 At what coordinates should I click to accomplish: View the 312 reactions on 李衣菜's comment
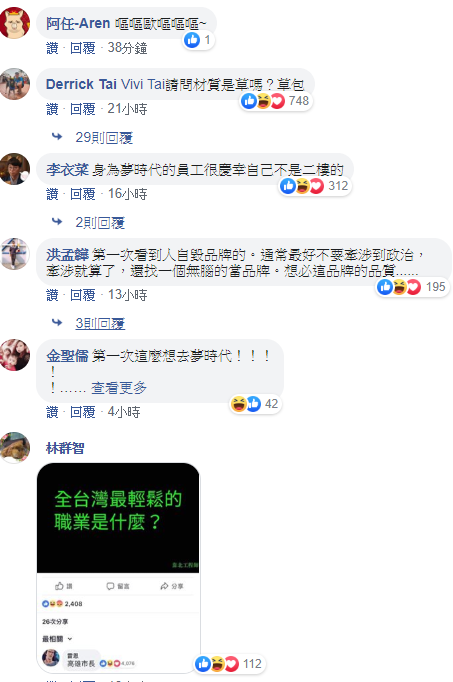315,186
